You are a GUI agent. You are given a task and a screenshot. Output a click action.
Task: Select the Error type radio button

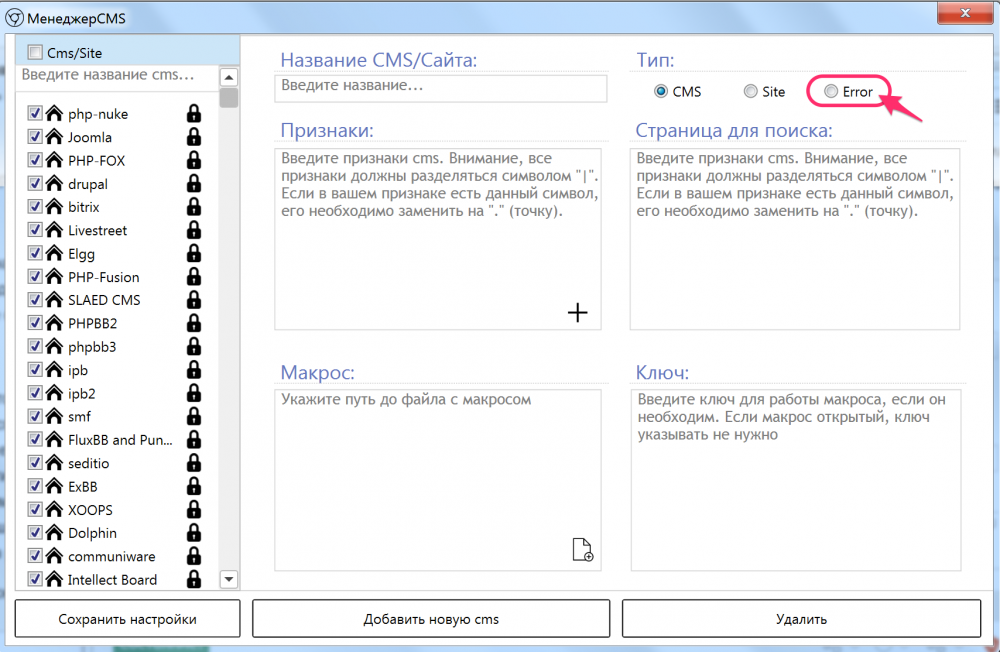point(830,91)
